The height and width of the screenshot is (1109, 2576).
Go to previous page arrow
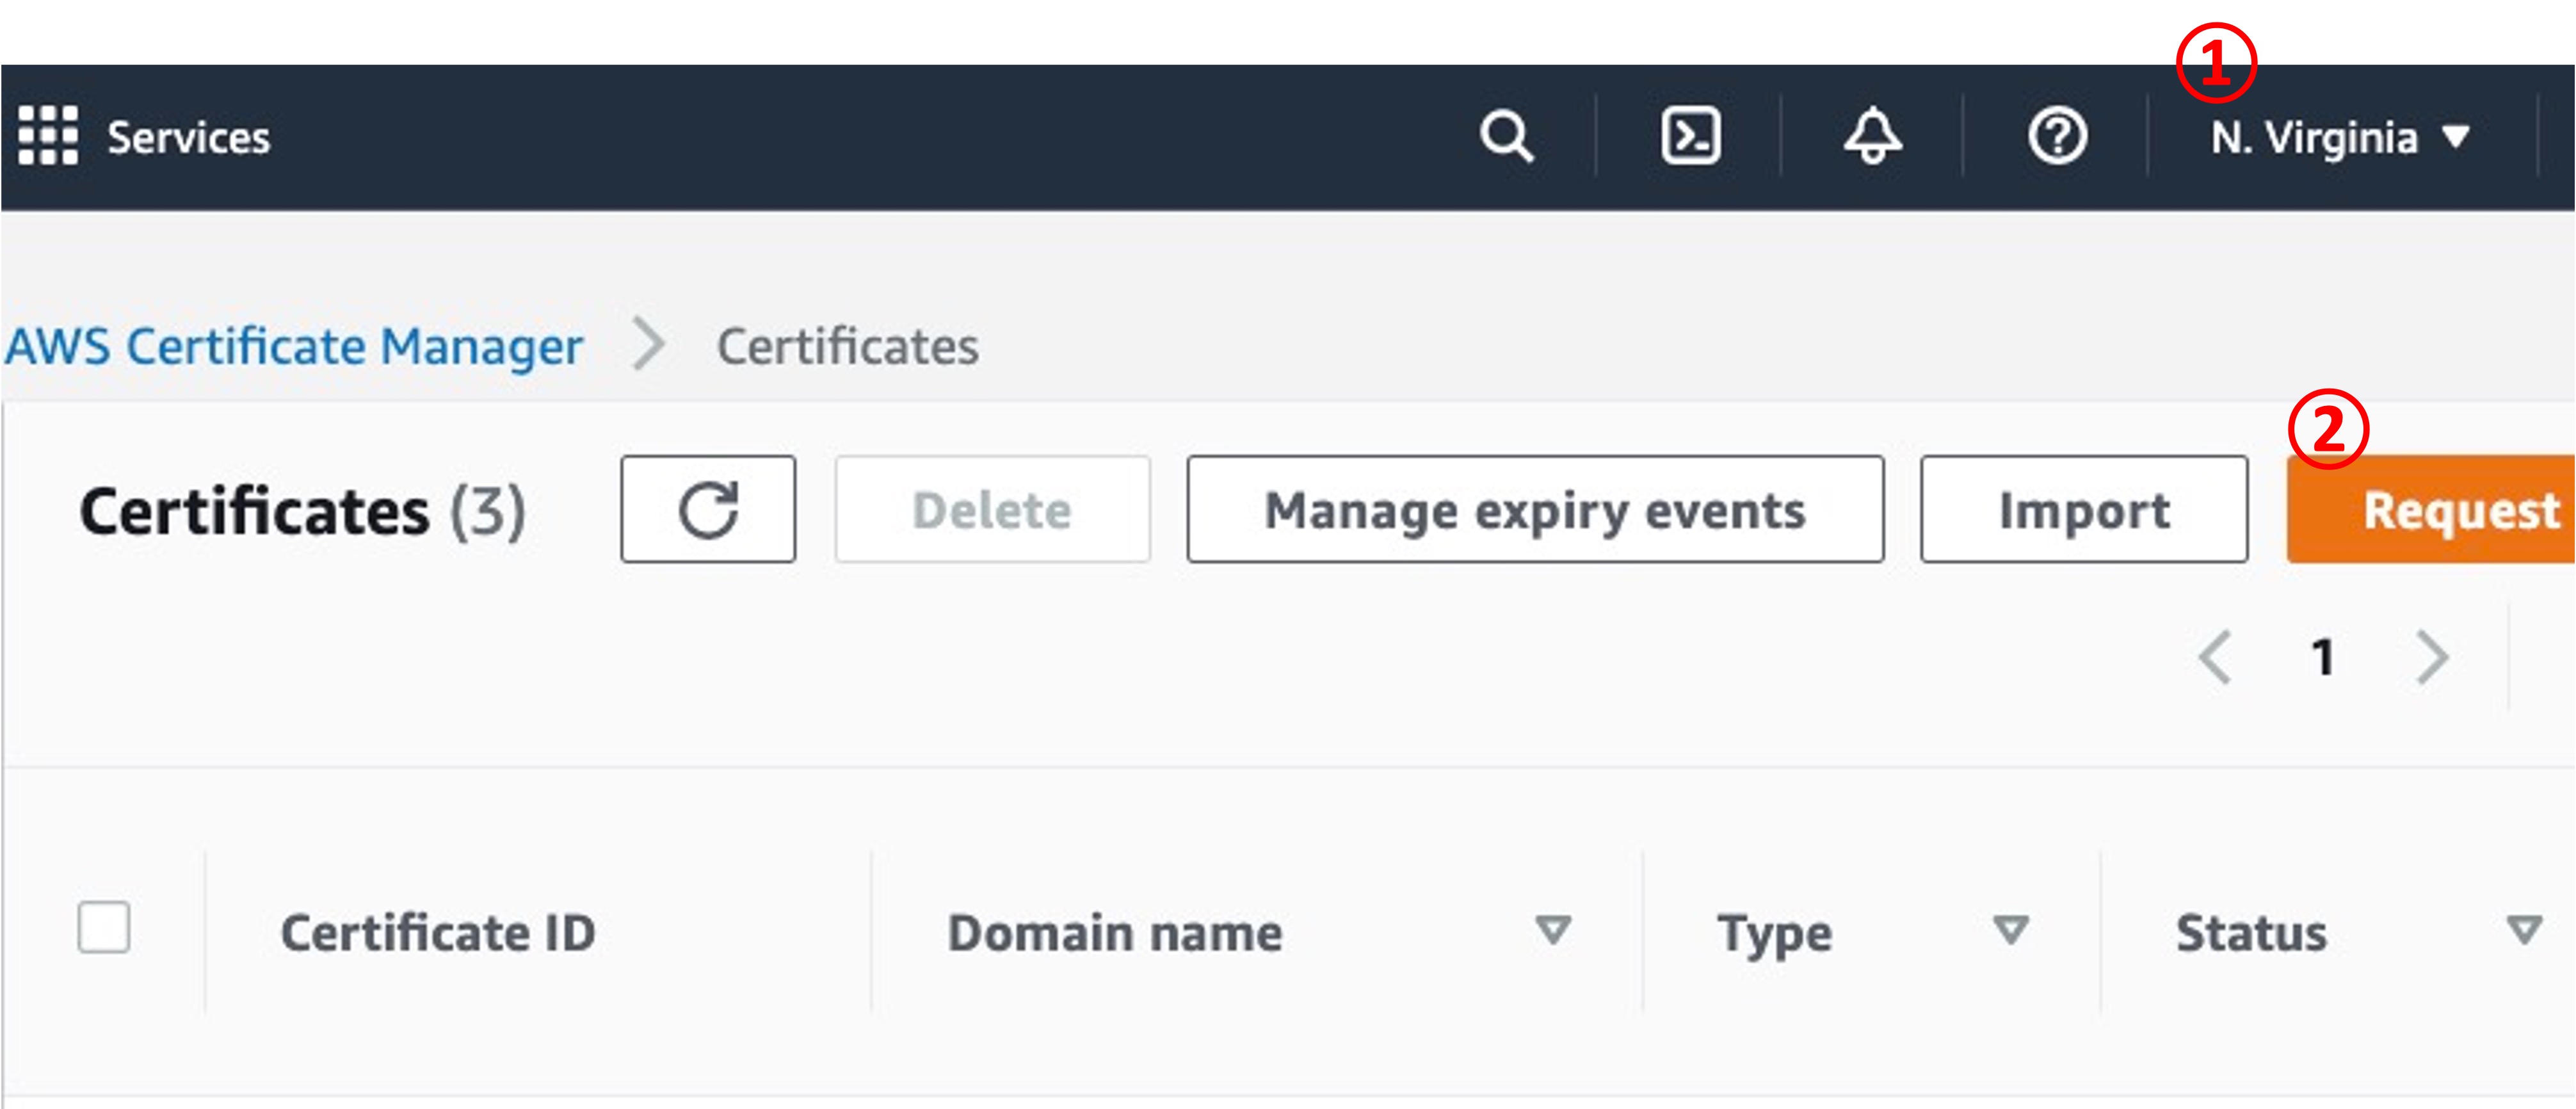tap(2215, 657)
